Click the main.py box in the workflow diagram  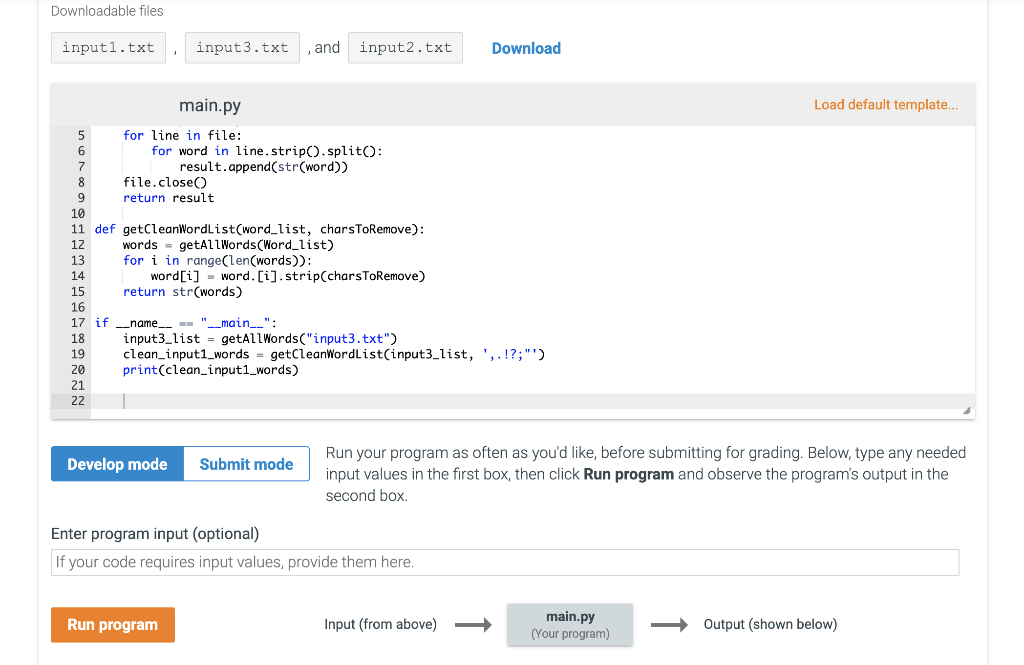coord(570,624)
